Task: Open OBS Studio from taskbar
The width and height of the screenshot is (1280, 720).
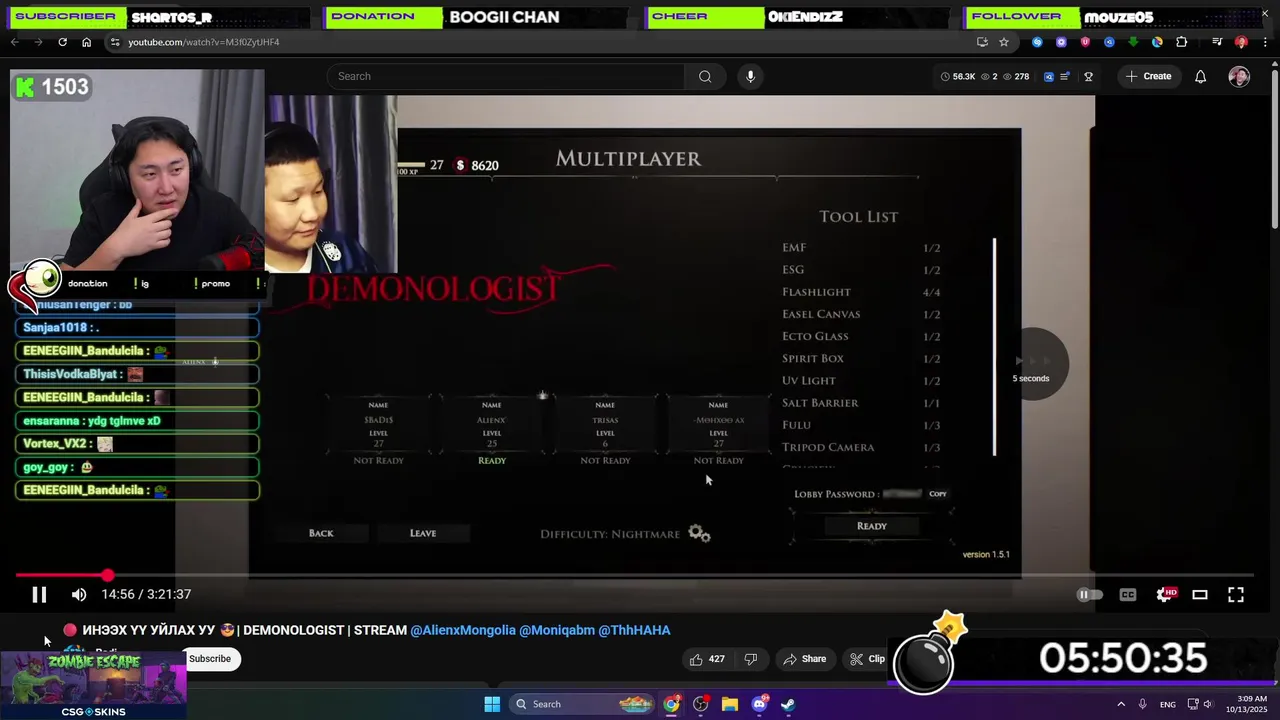Action: (701, 704)
